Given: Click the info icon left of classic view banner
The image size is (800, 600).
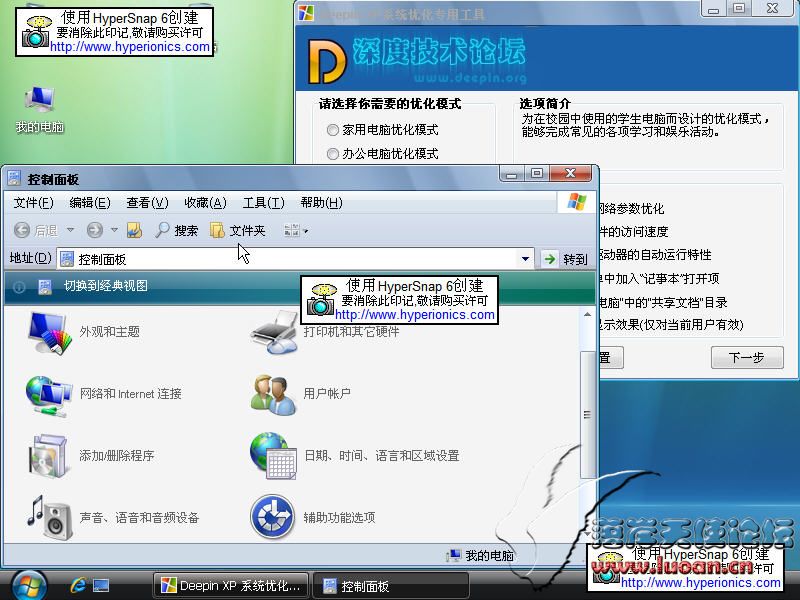Looking at the screenshot, I should point(19,287).
